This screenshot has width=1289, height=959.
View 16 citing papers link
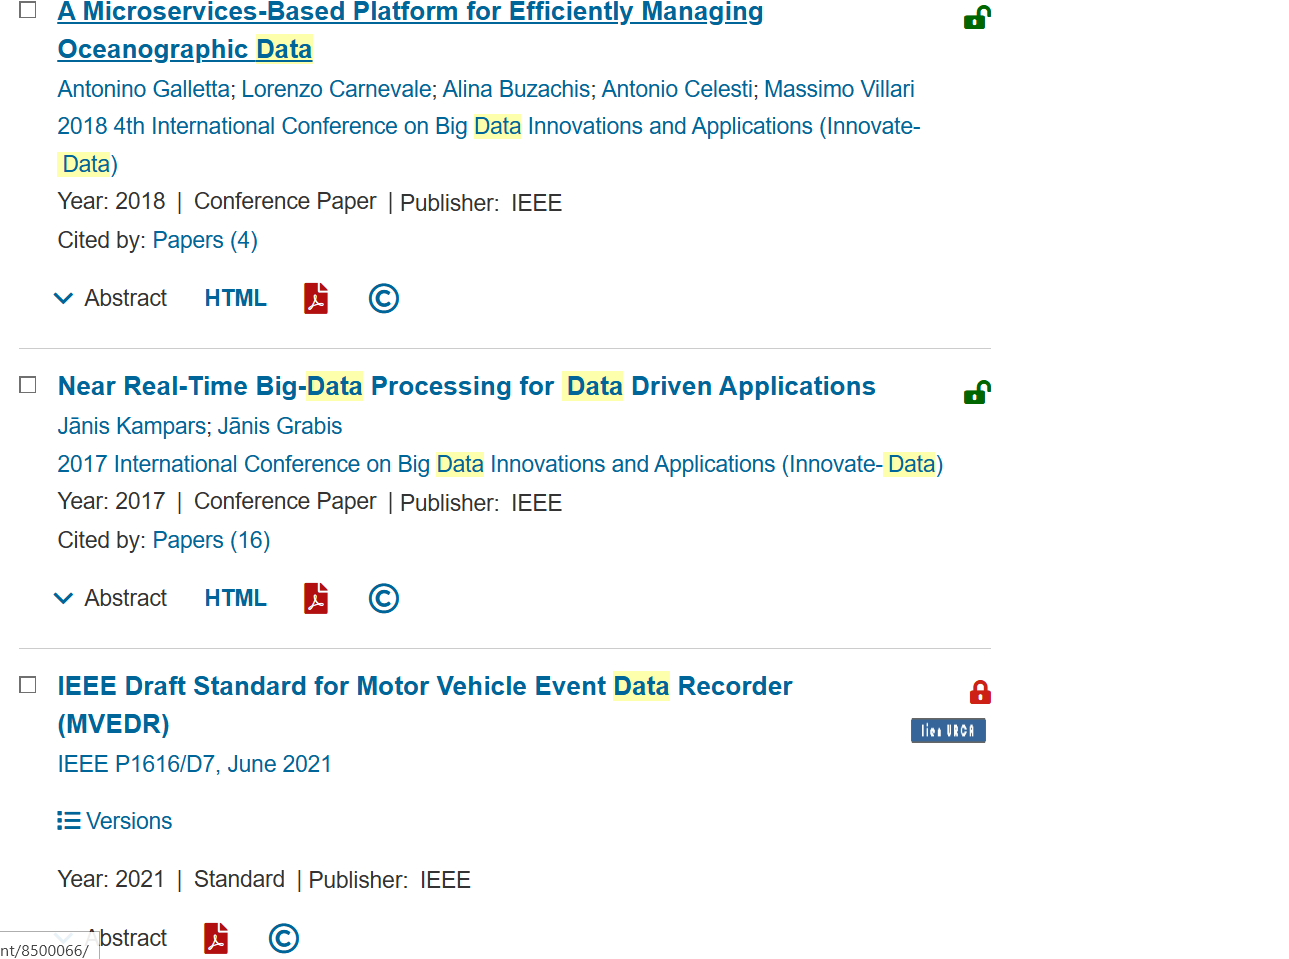coord(211,540)
